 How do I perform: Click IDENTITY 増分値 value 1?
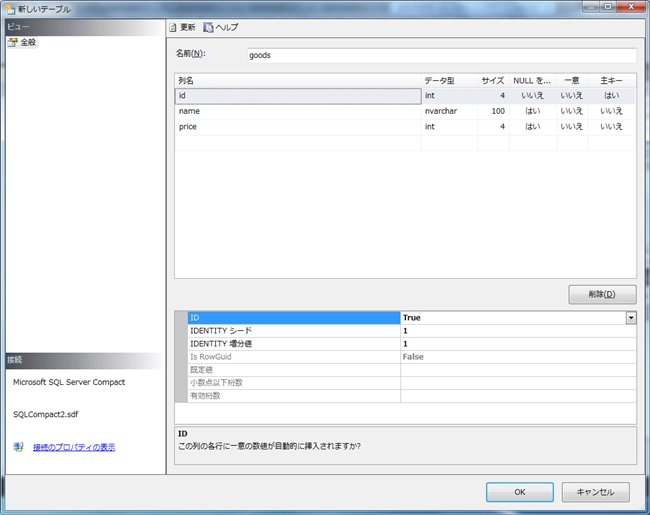[518, 344]
